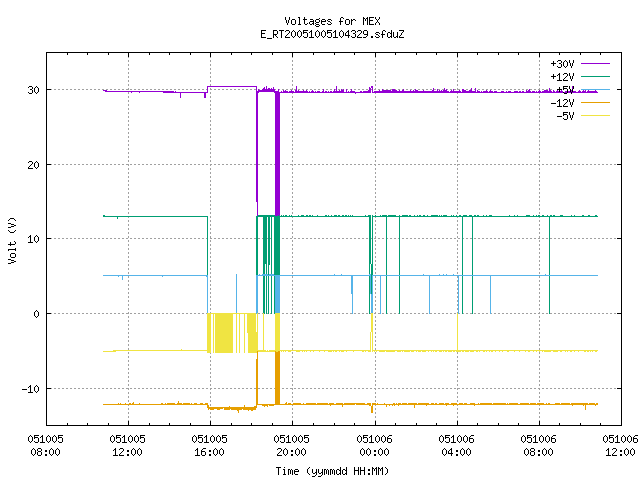The height and width of the screenshot is (480, 640).
Task: Click the y-axis tick label 10
Action: tap(33, 239)
